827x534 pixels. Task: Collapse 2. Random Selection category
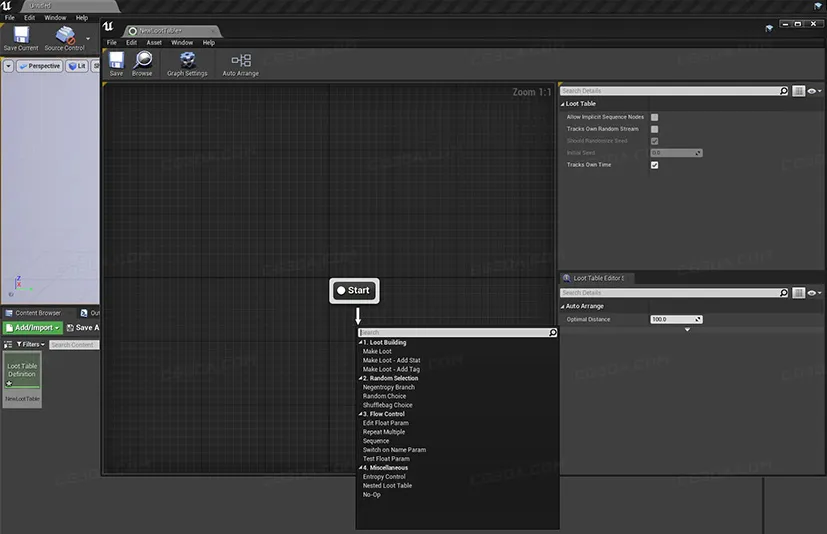[361, 378]
